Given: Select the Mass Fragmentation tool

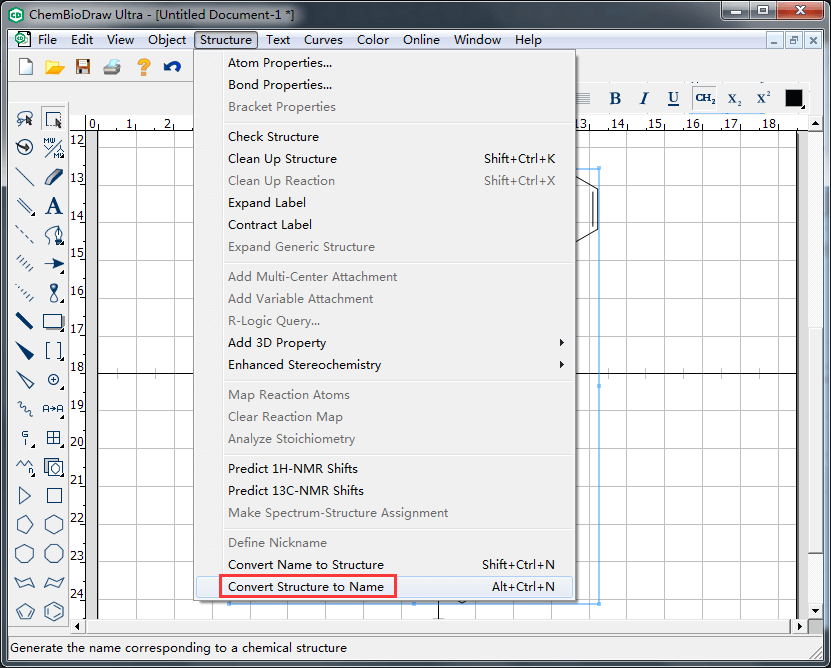Looking at the screenshot, I should pos(54,147).
